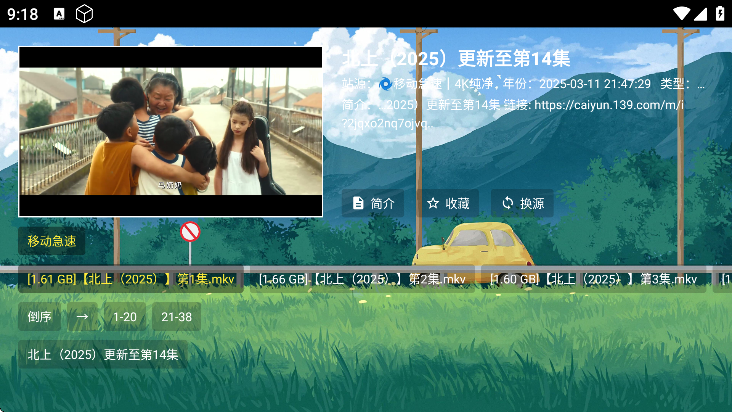This screenshot has height=412, width=732.
Task: Open the 简介 synopsis button
Action: 373,203
